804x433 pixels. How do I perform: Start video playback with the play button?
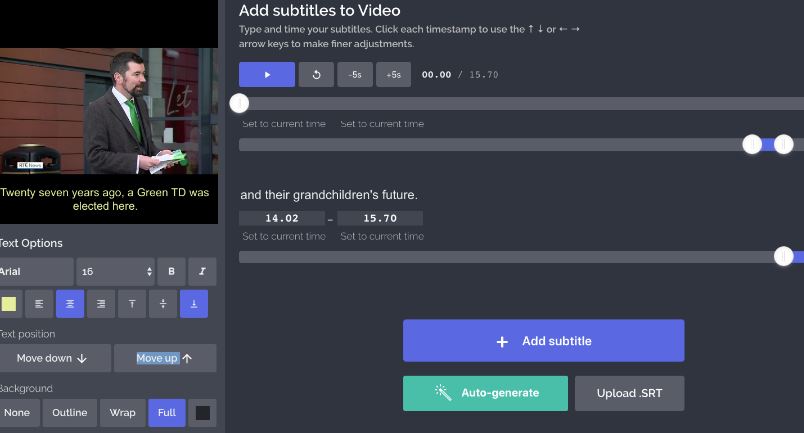tap(267, 74)
